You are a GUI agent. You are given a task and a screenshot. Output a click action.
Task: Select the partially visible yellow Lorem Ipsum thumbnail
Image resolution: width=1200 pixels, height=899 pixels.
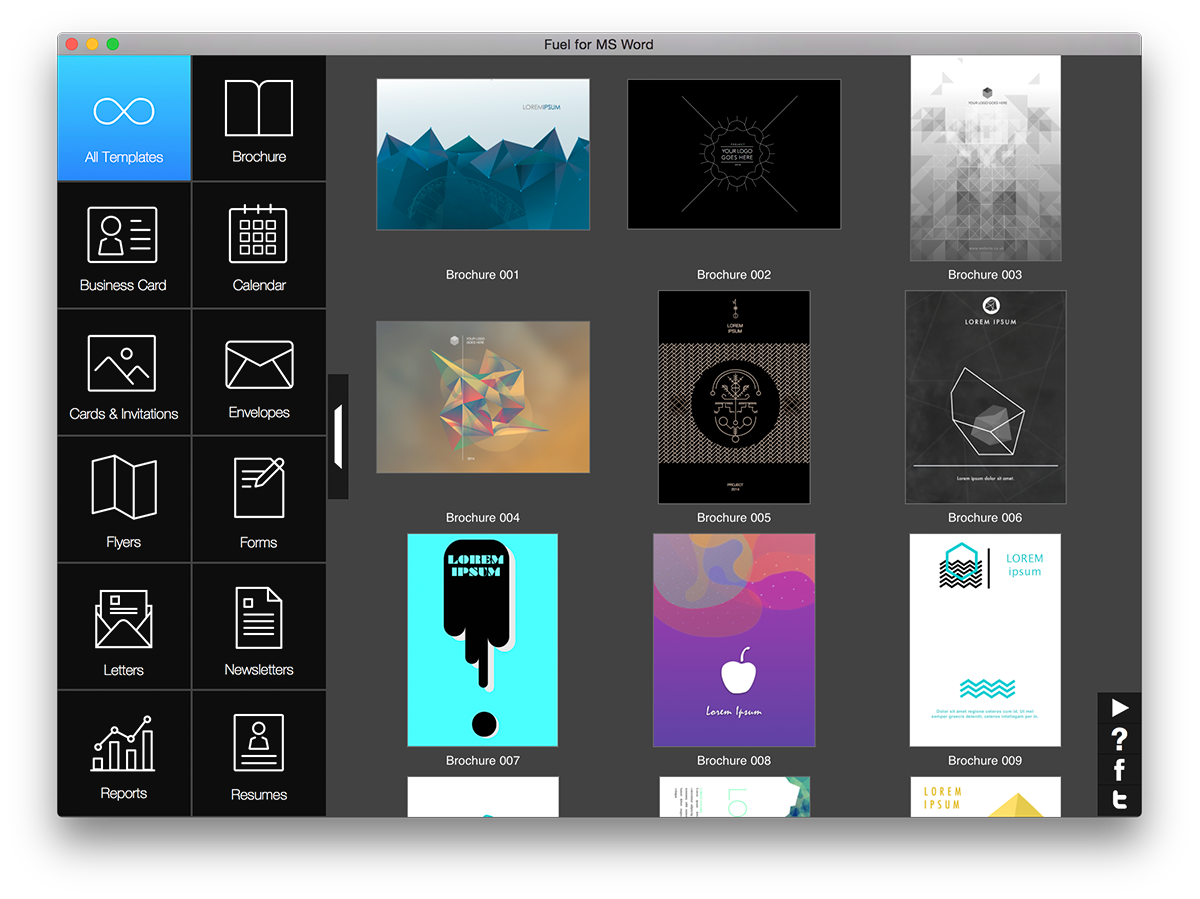tap(985, 797)
